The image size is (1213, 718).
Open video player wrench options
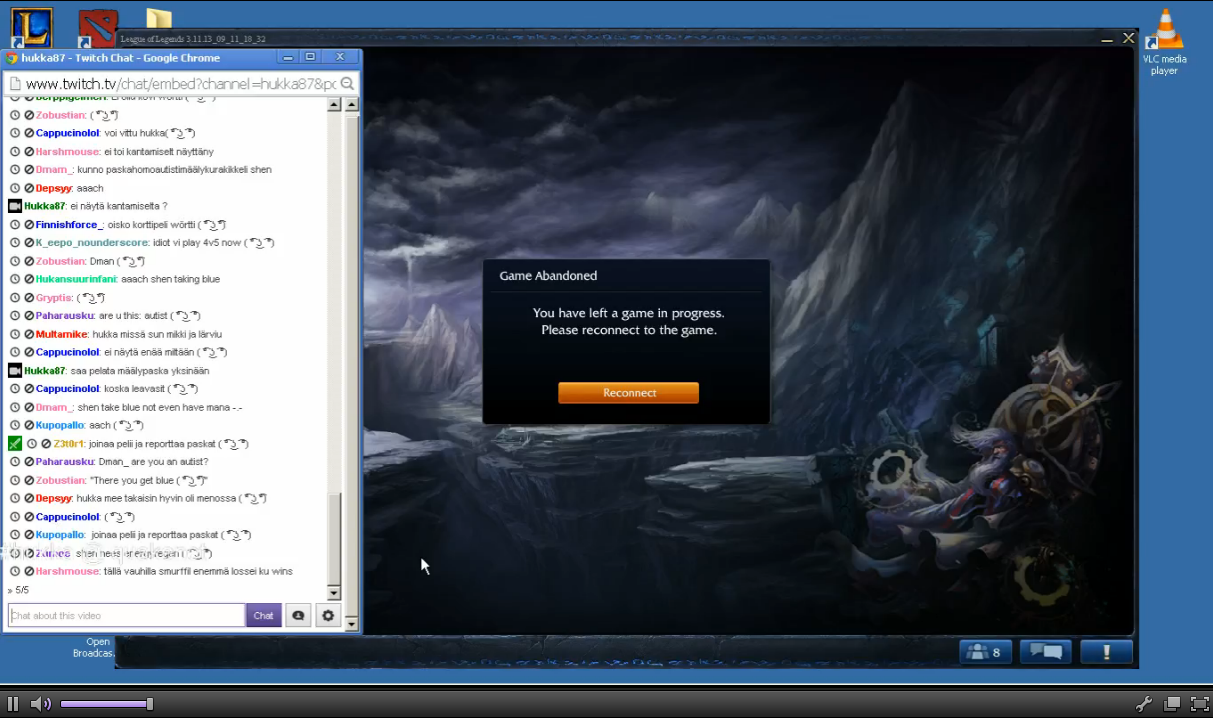1144,704
